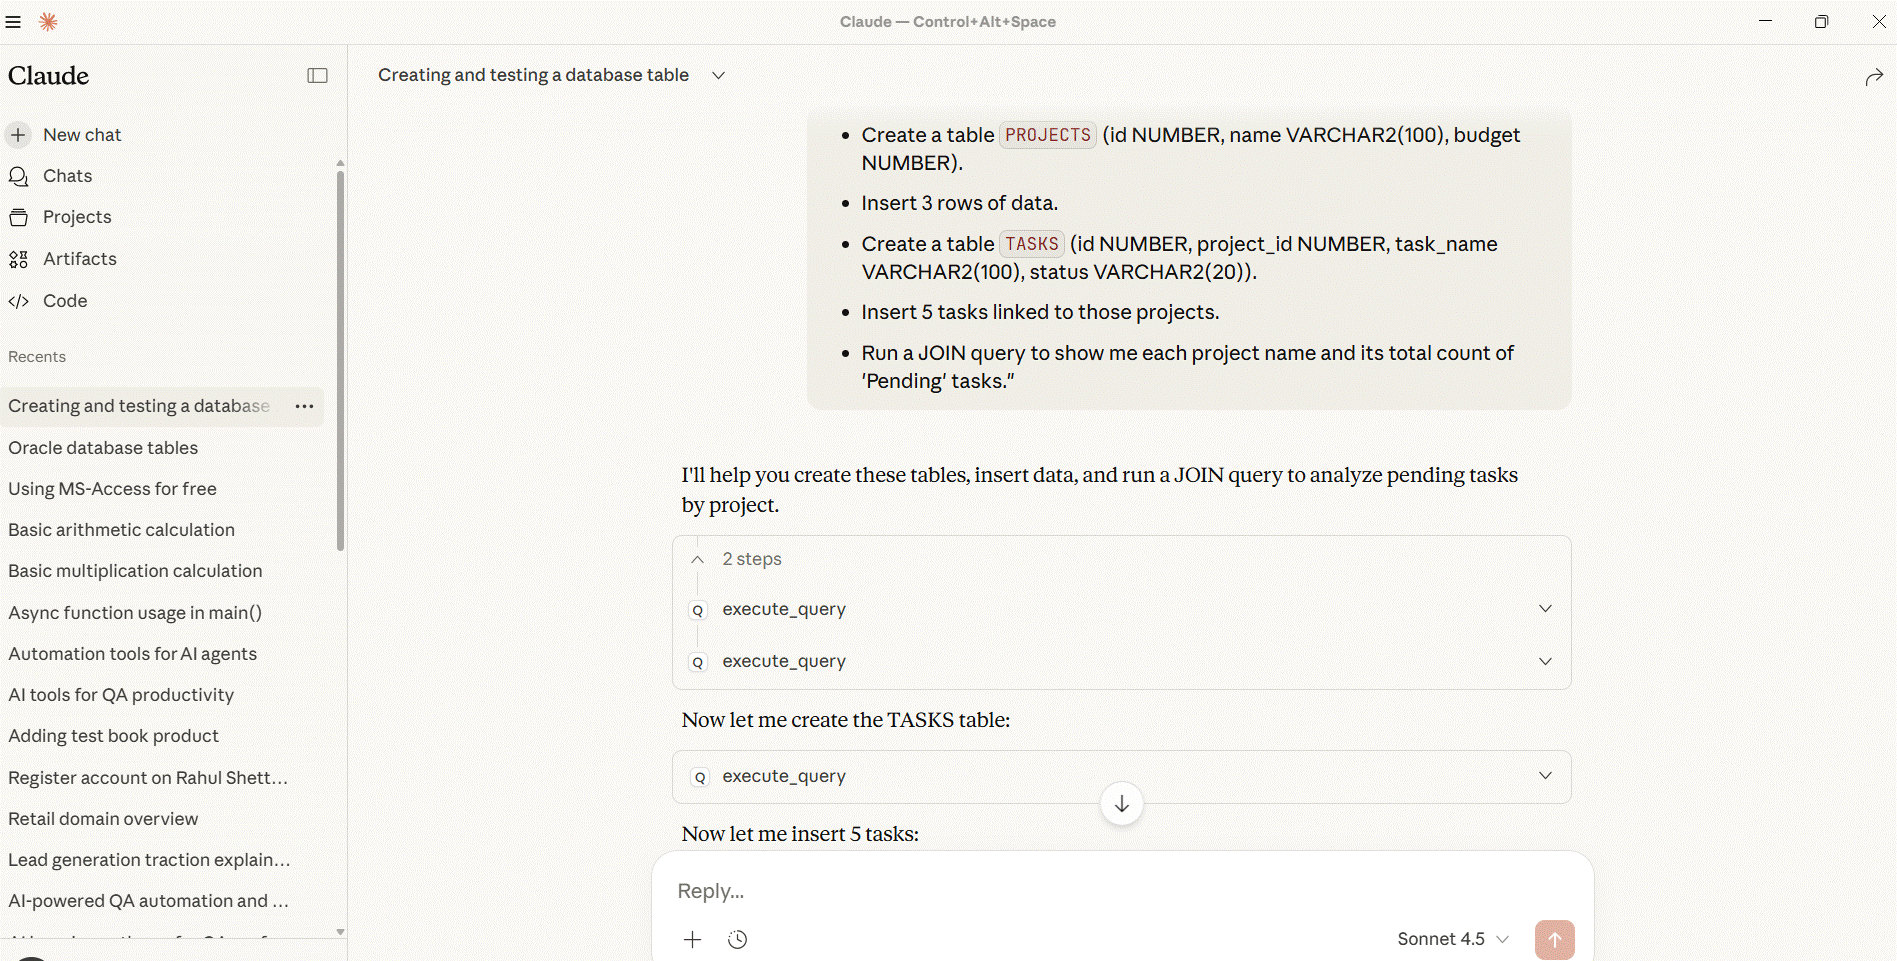The height and width of the screenshot is (961, 1897).
Task: Collapse the 2 steps section
Action: 698,560
